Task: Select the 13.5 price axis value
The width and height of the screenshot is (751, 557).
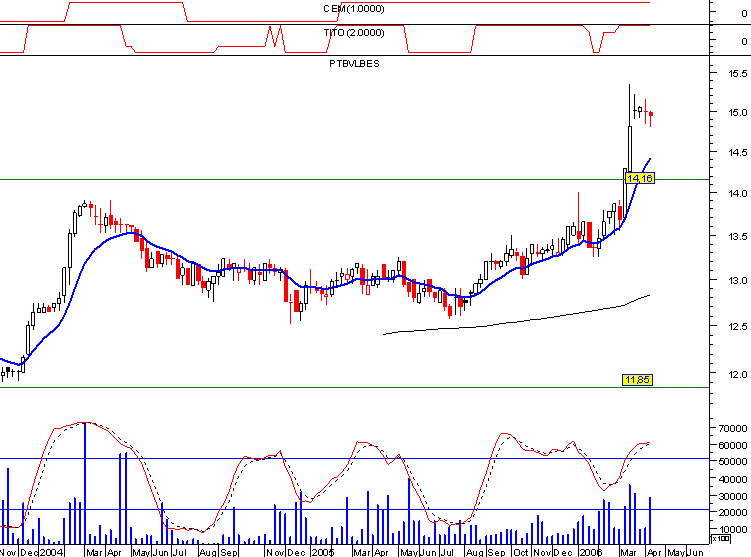Action: click(x=738, y=236)
